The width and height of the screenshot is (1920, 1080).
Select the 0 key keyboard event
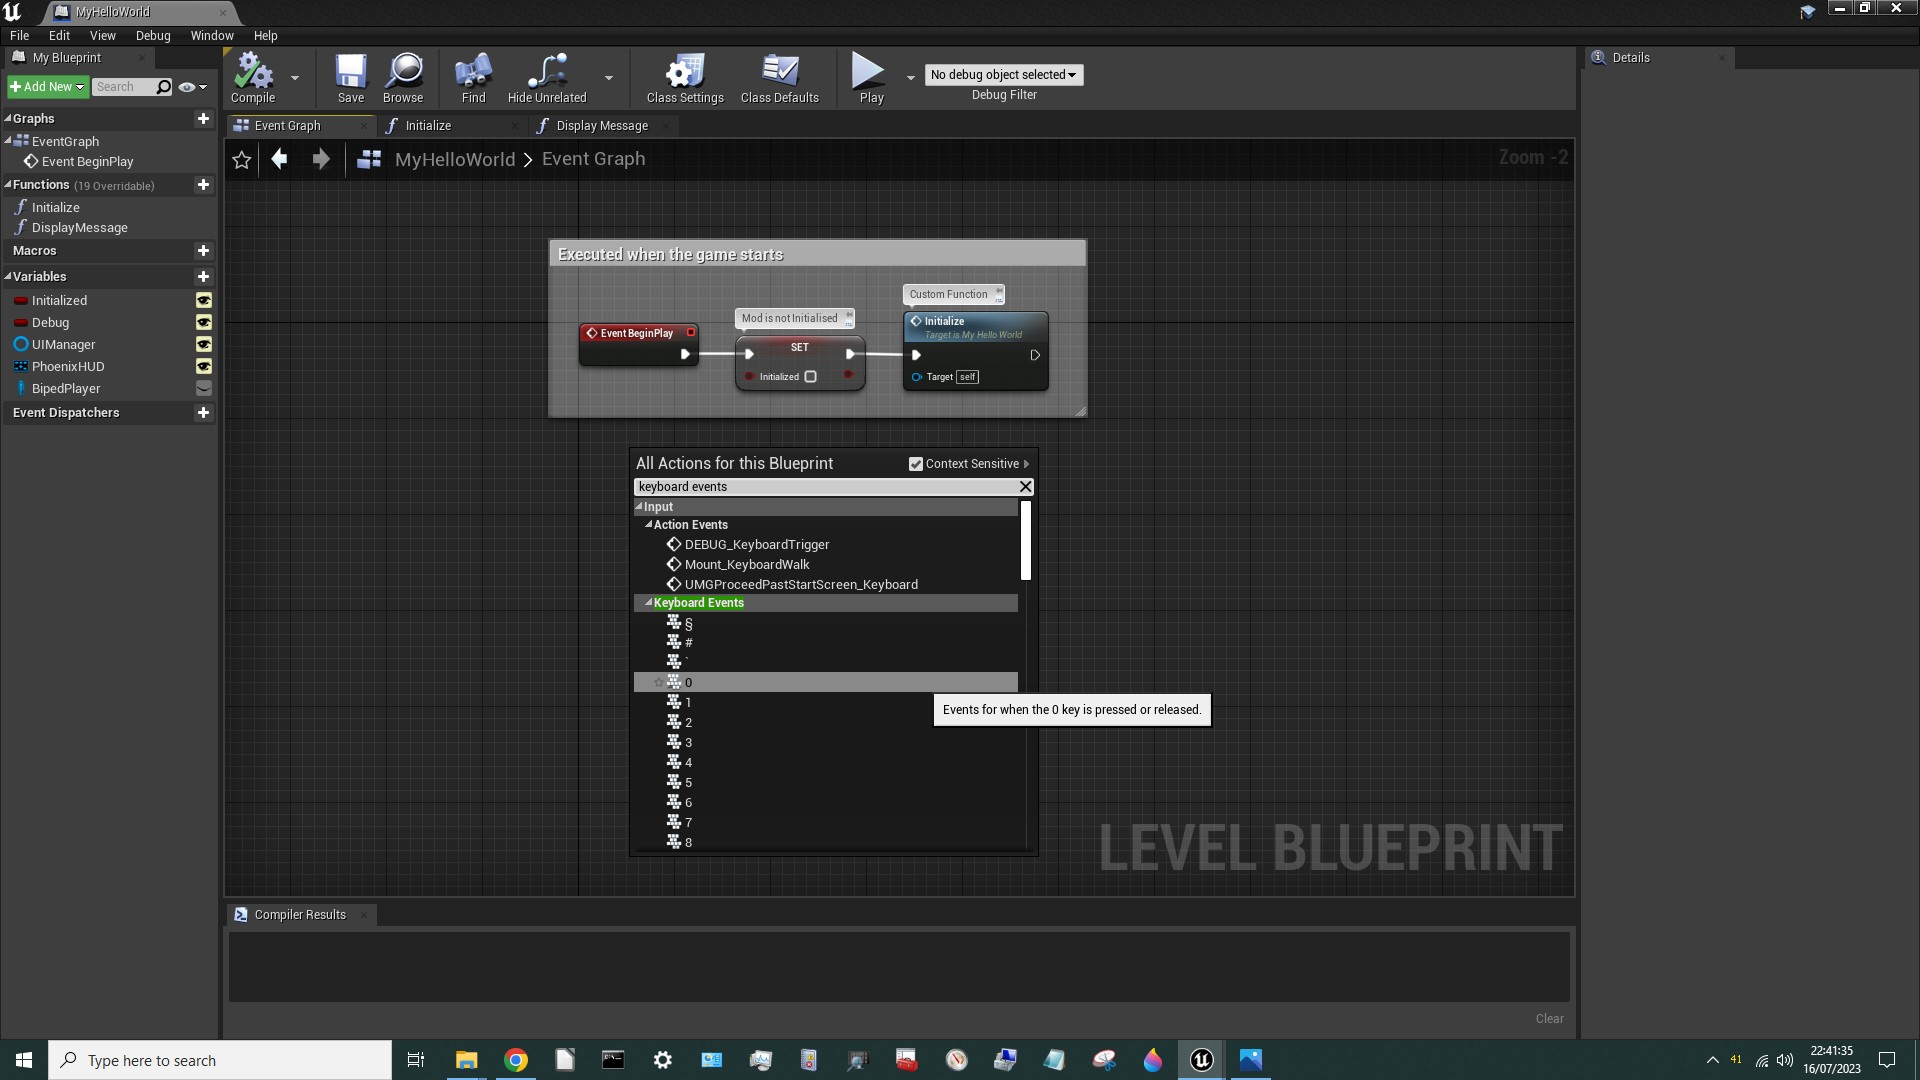pyautogui.click(x=826, y=682)
